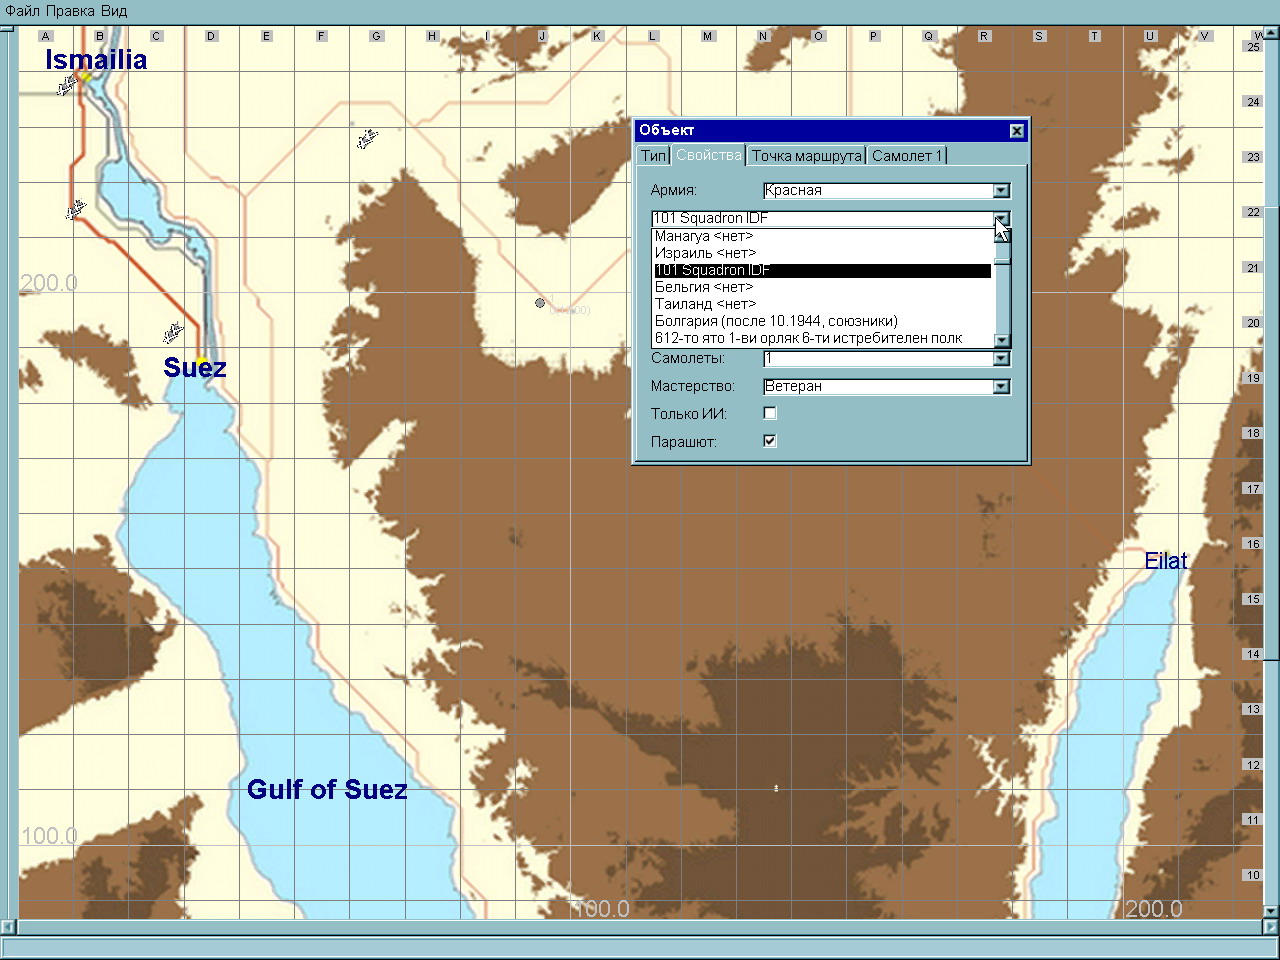1280x960 pixels.
Task: Choose Таиланд <нет> from the list
Action: (x=823, y=304)
